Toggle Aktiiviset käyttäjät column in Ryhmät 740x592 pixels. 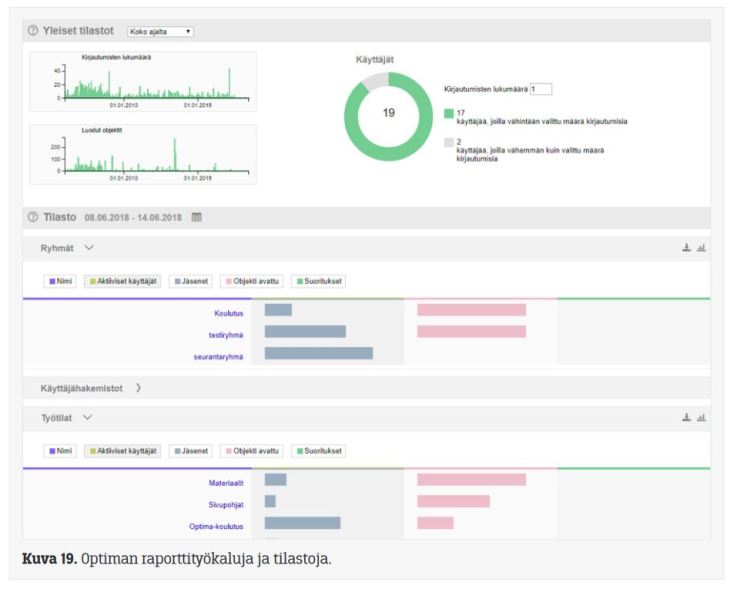pos(122,282)
